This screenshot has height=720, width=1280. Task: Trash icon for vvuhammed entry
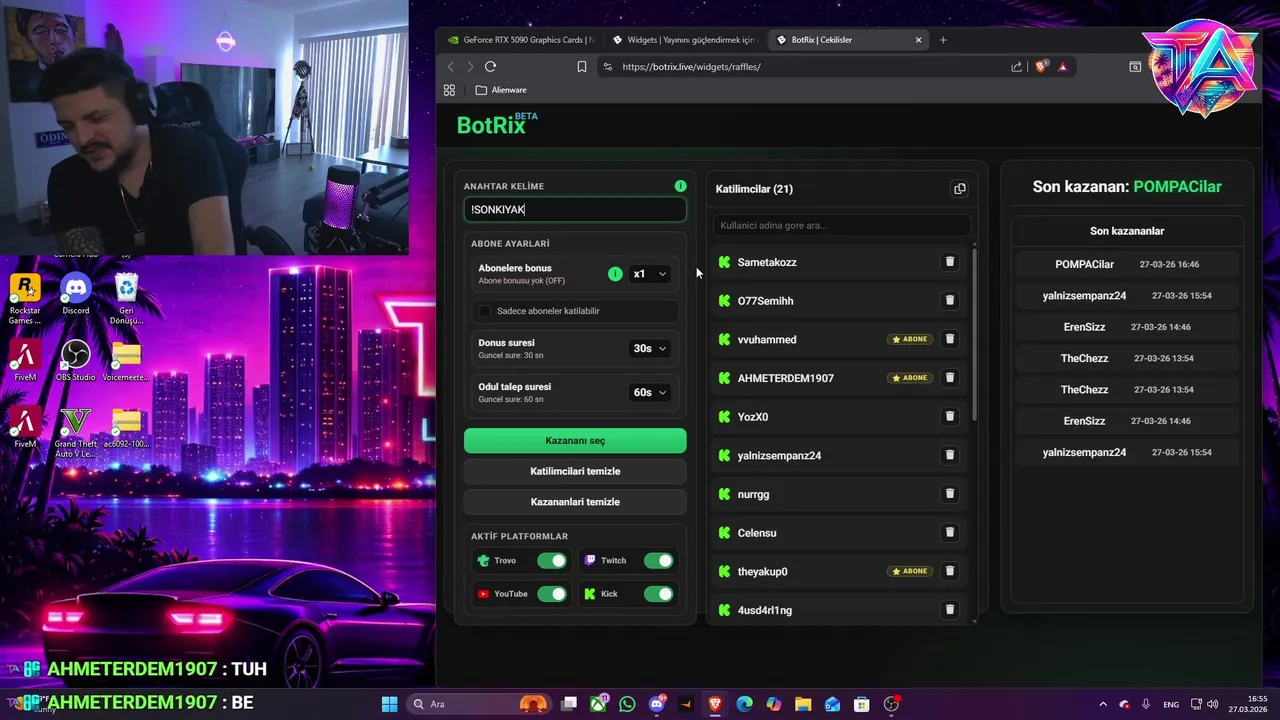[950, 339]
